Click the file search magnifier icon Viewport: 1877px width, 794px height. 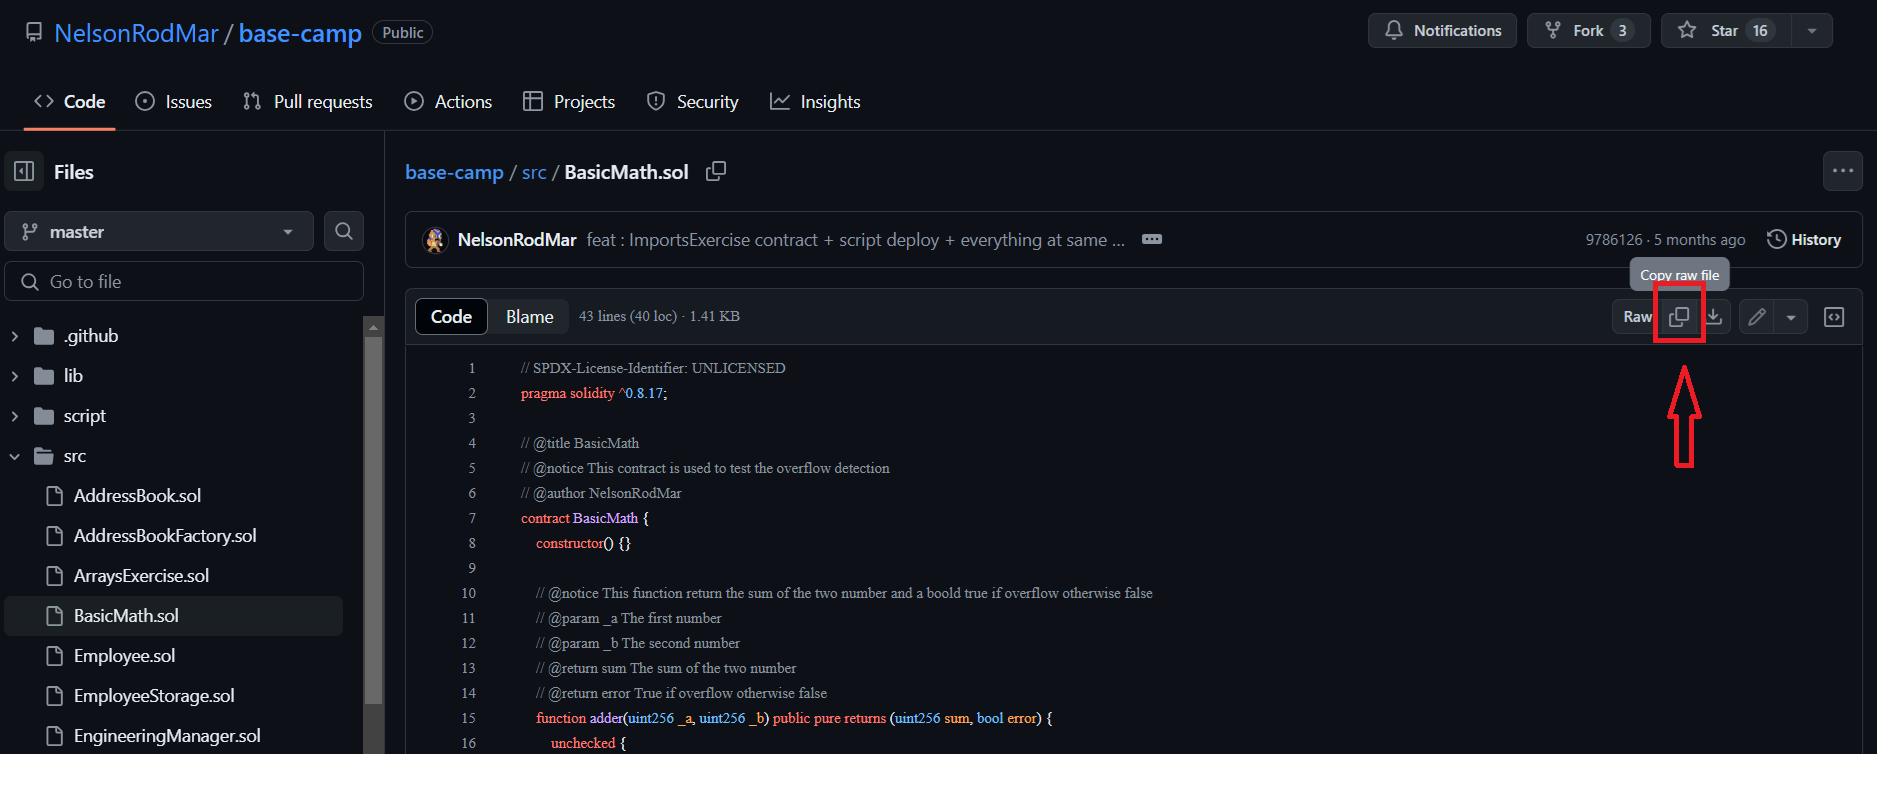pyautogui.click(x=344, y=231)
